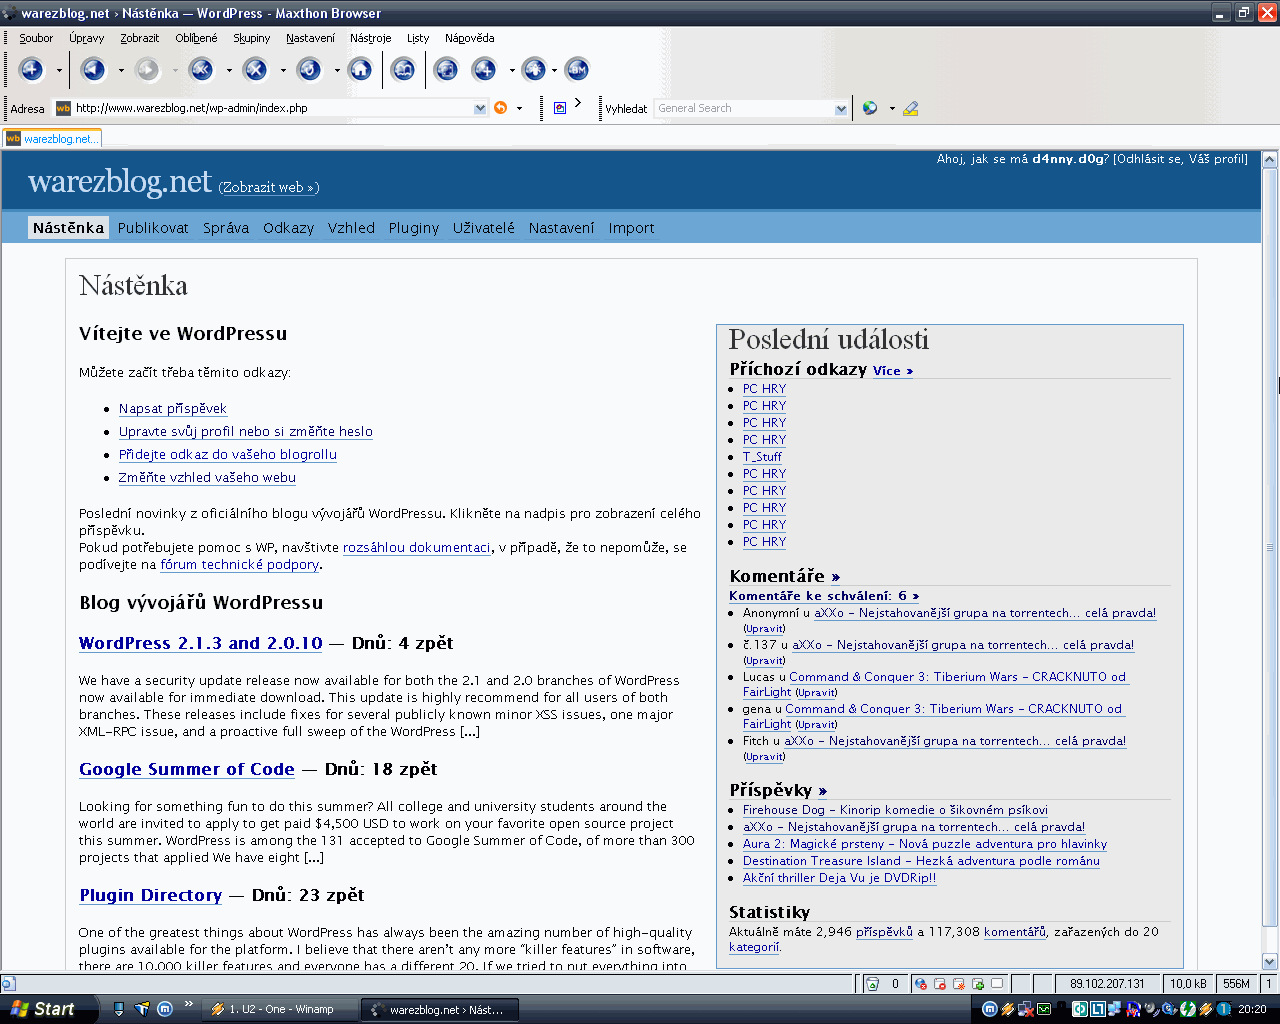Click the highlighter icon next to search
1280x1024 pixels.
910,108
